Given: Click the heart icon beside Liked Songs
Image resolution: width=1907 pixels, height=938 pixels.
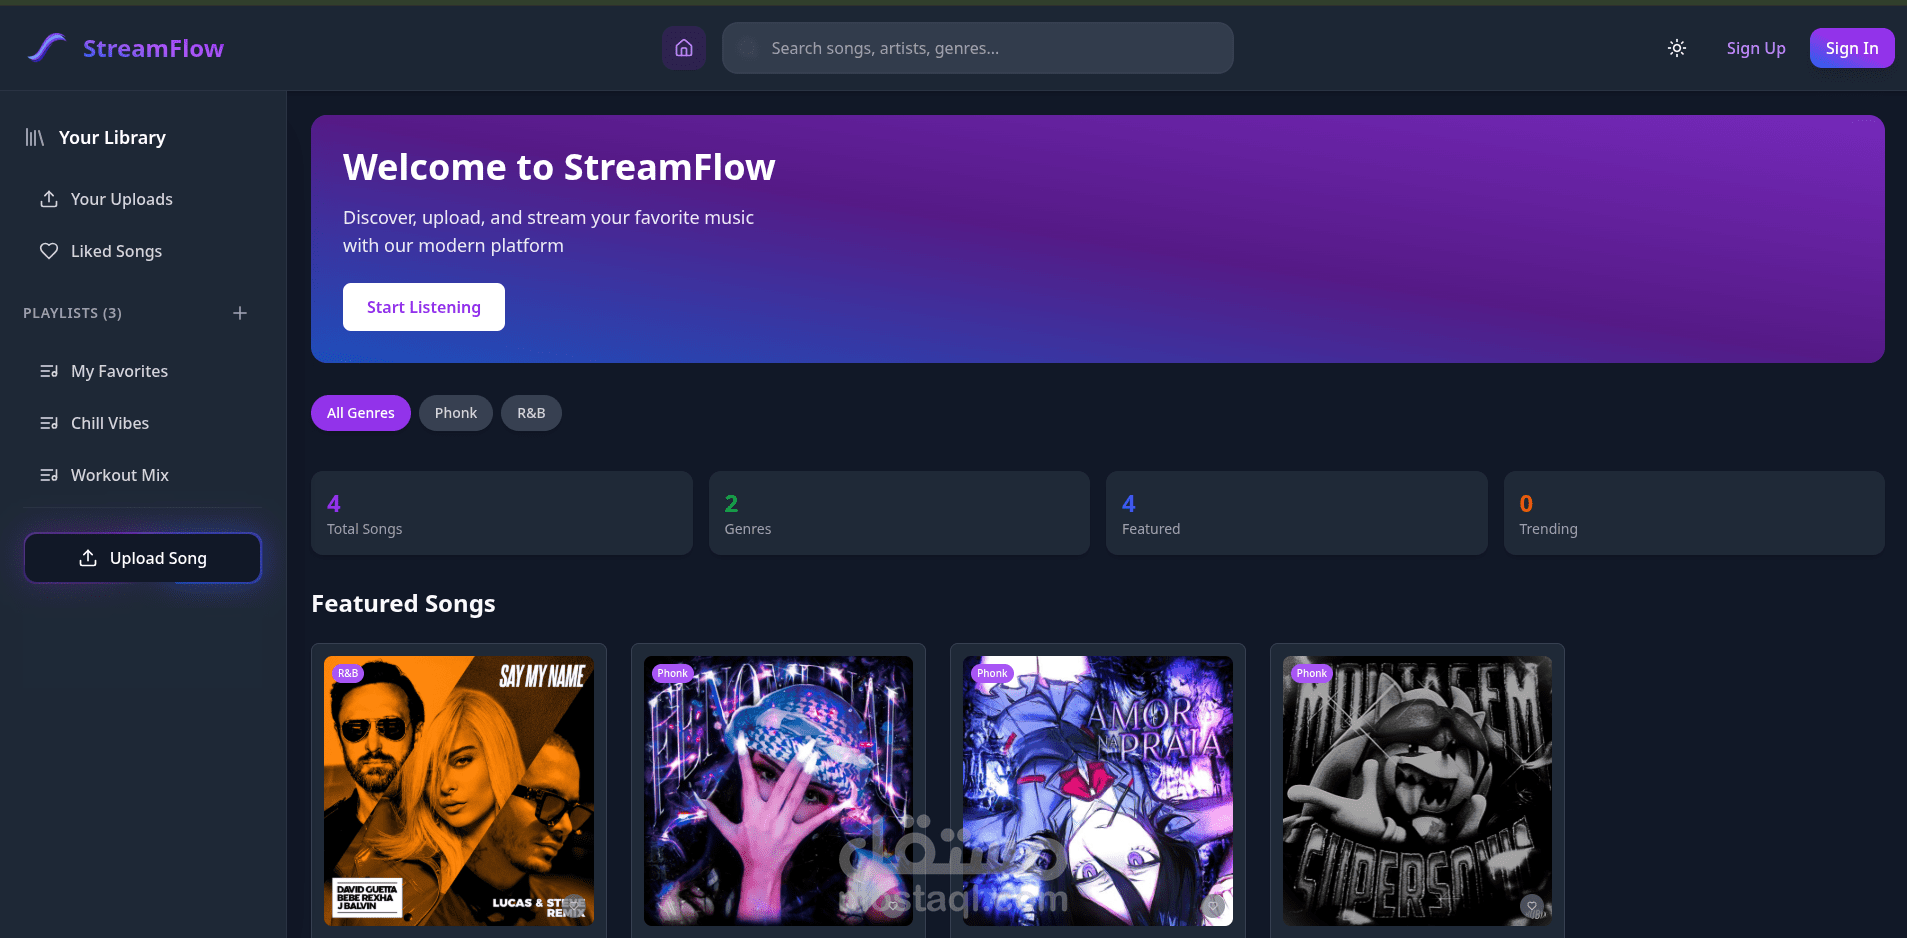Looking at the screenshot, I should 49,251.
